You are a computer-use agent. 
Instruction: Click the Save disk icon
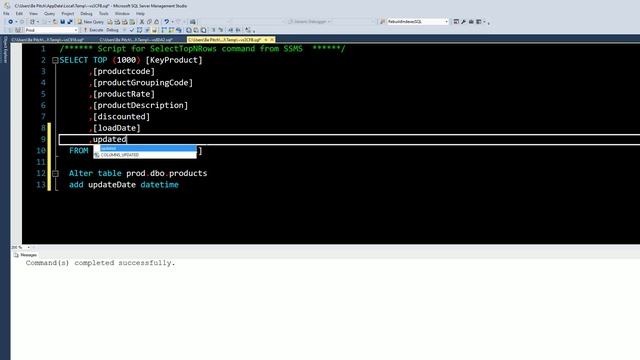(62, 22)
